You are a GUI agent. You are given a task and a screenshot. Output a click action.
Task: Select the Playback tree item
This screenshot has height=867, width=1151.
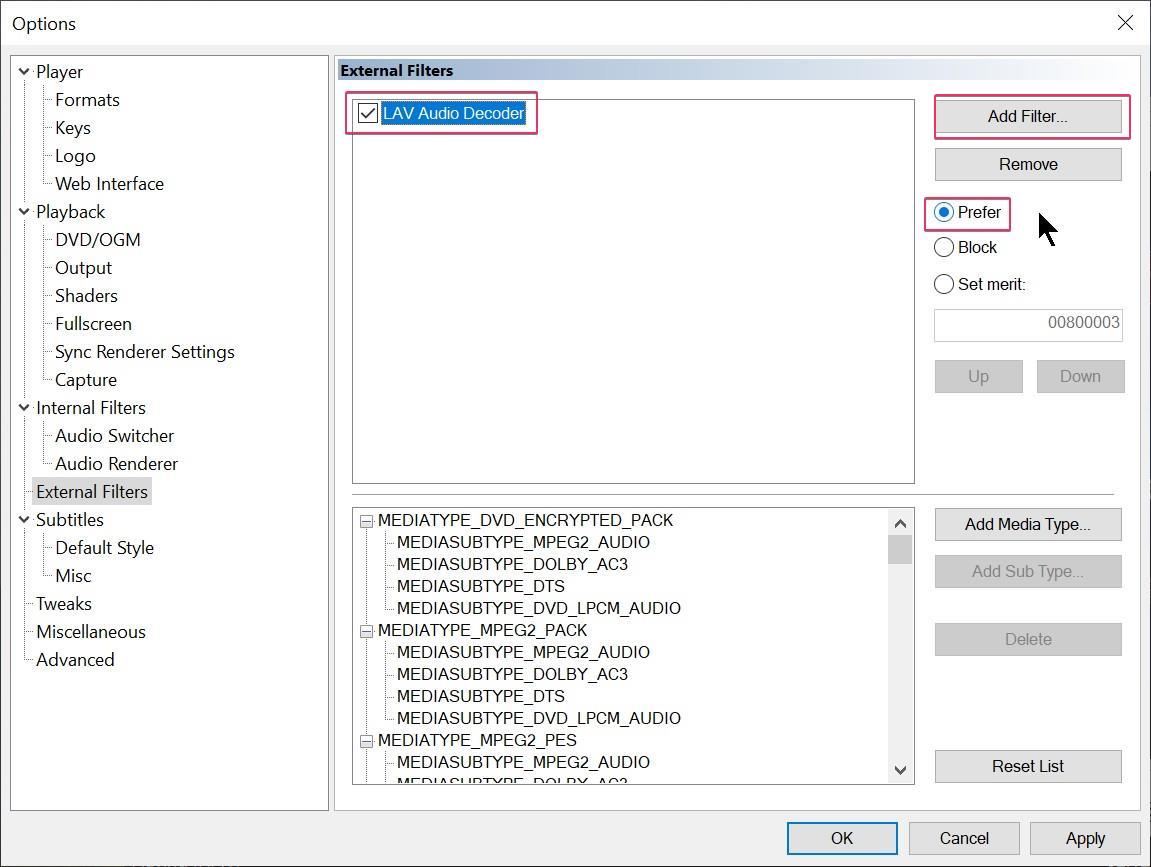[70, 211]
